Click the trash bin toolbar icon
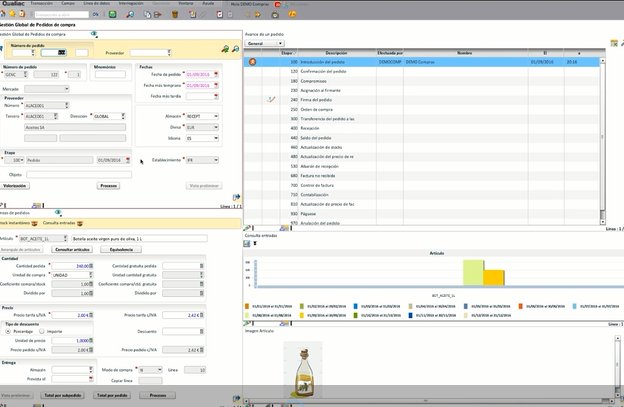 click(175, 15)
